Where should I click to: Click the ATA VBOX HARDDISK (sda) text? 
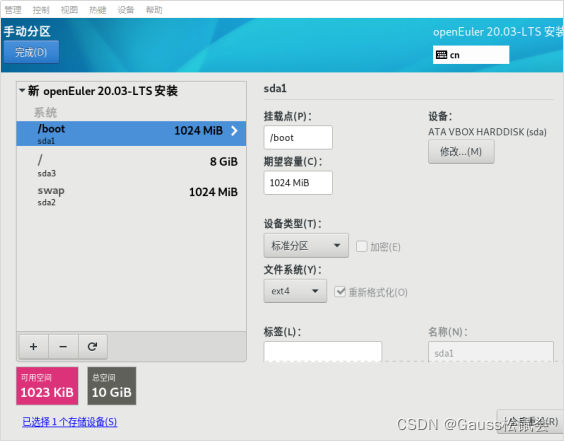click(x=487, y=132)
